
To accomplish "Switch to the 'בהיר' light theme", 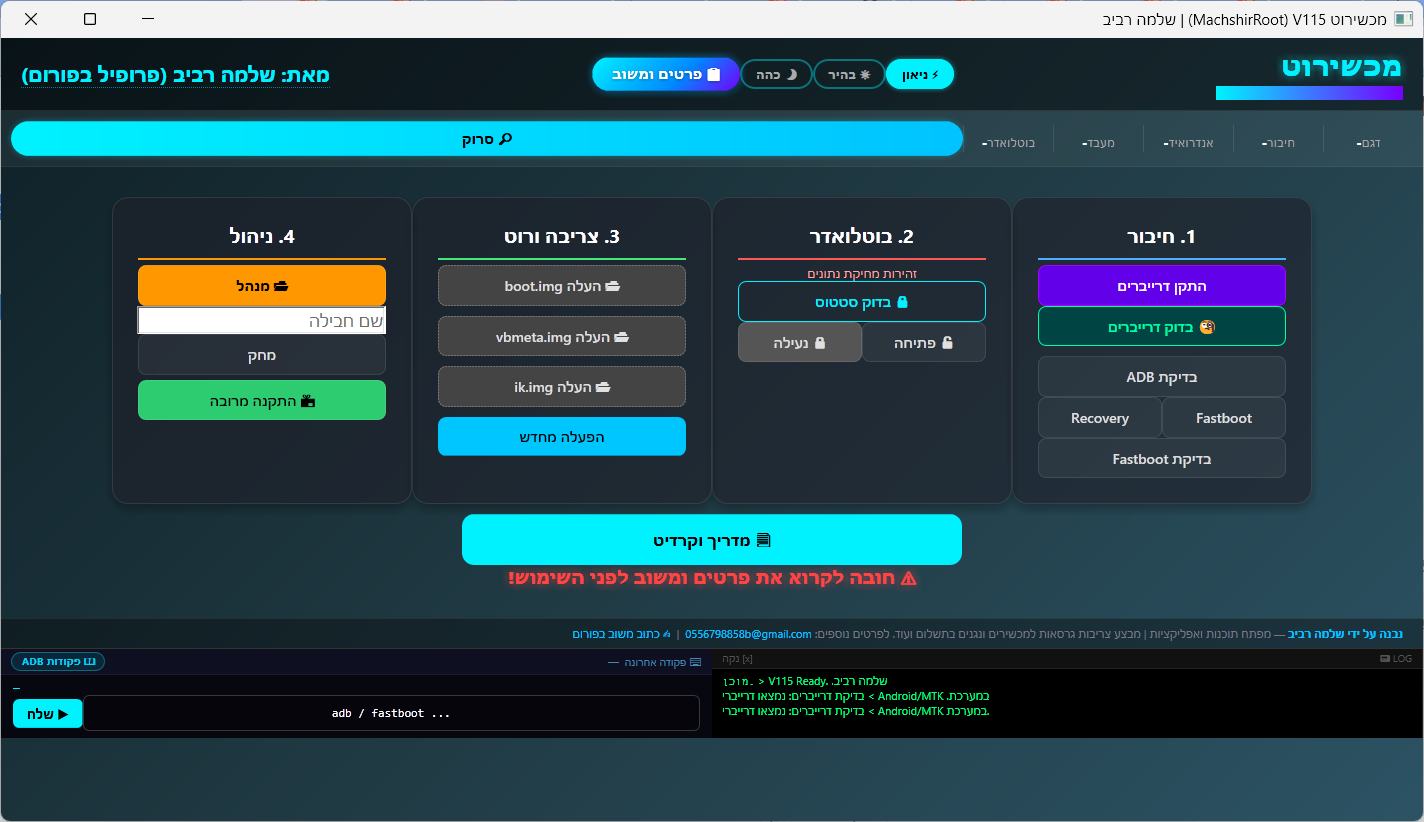I will click(848, 74).
